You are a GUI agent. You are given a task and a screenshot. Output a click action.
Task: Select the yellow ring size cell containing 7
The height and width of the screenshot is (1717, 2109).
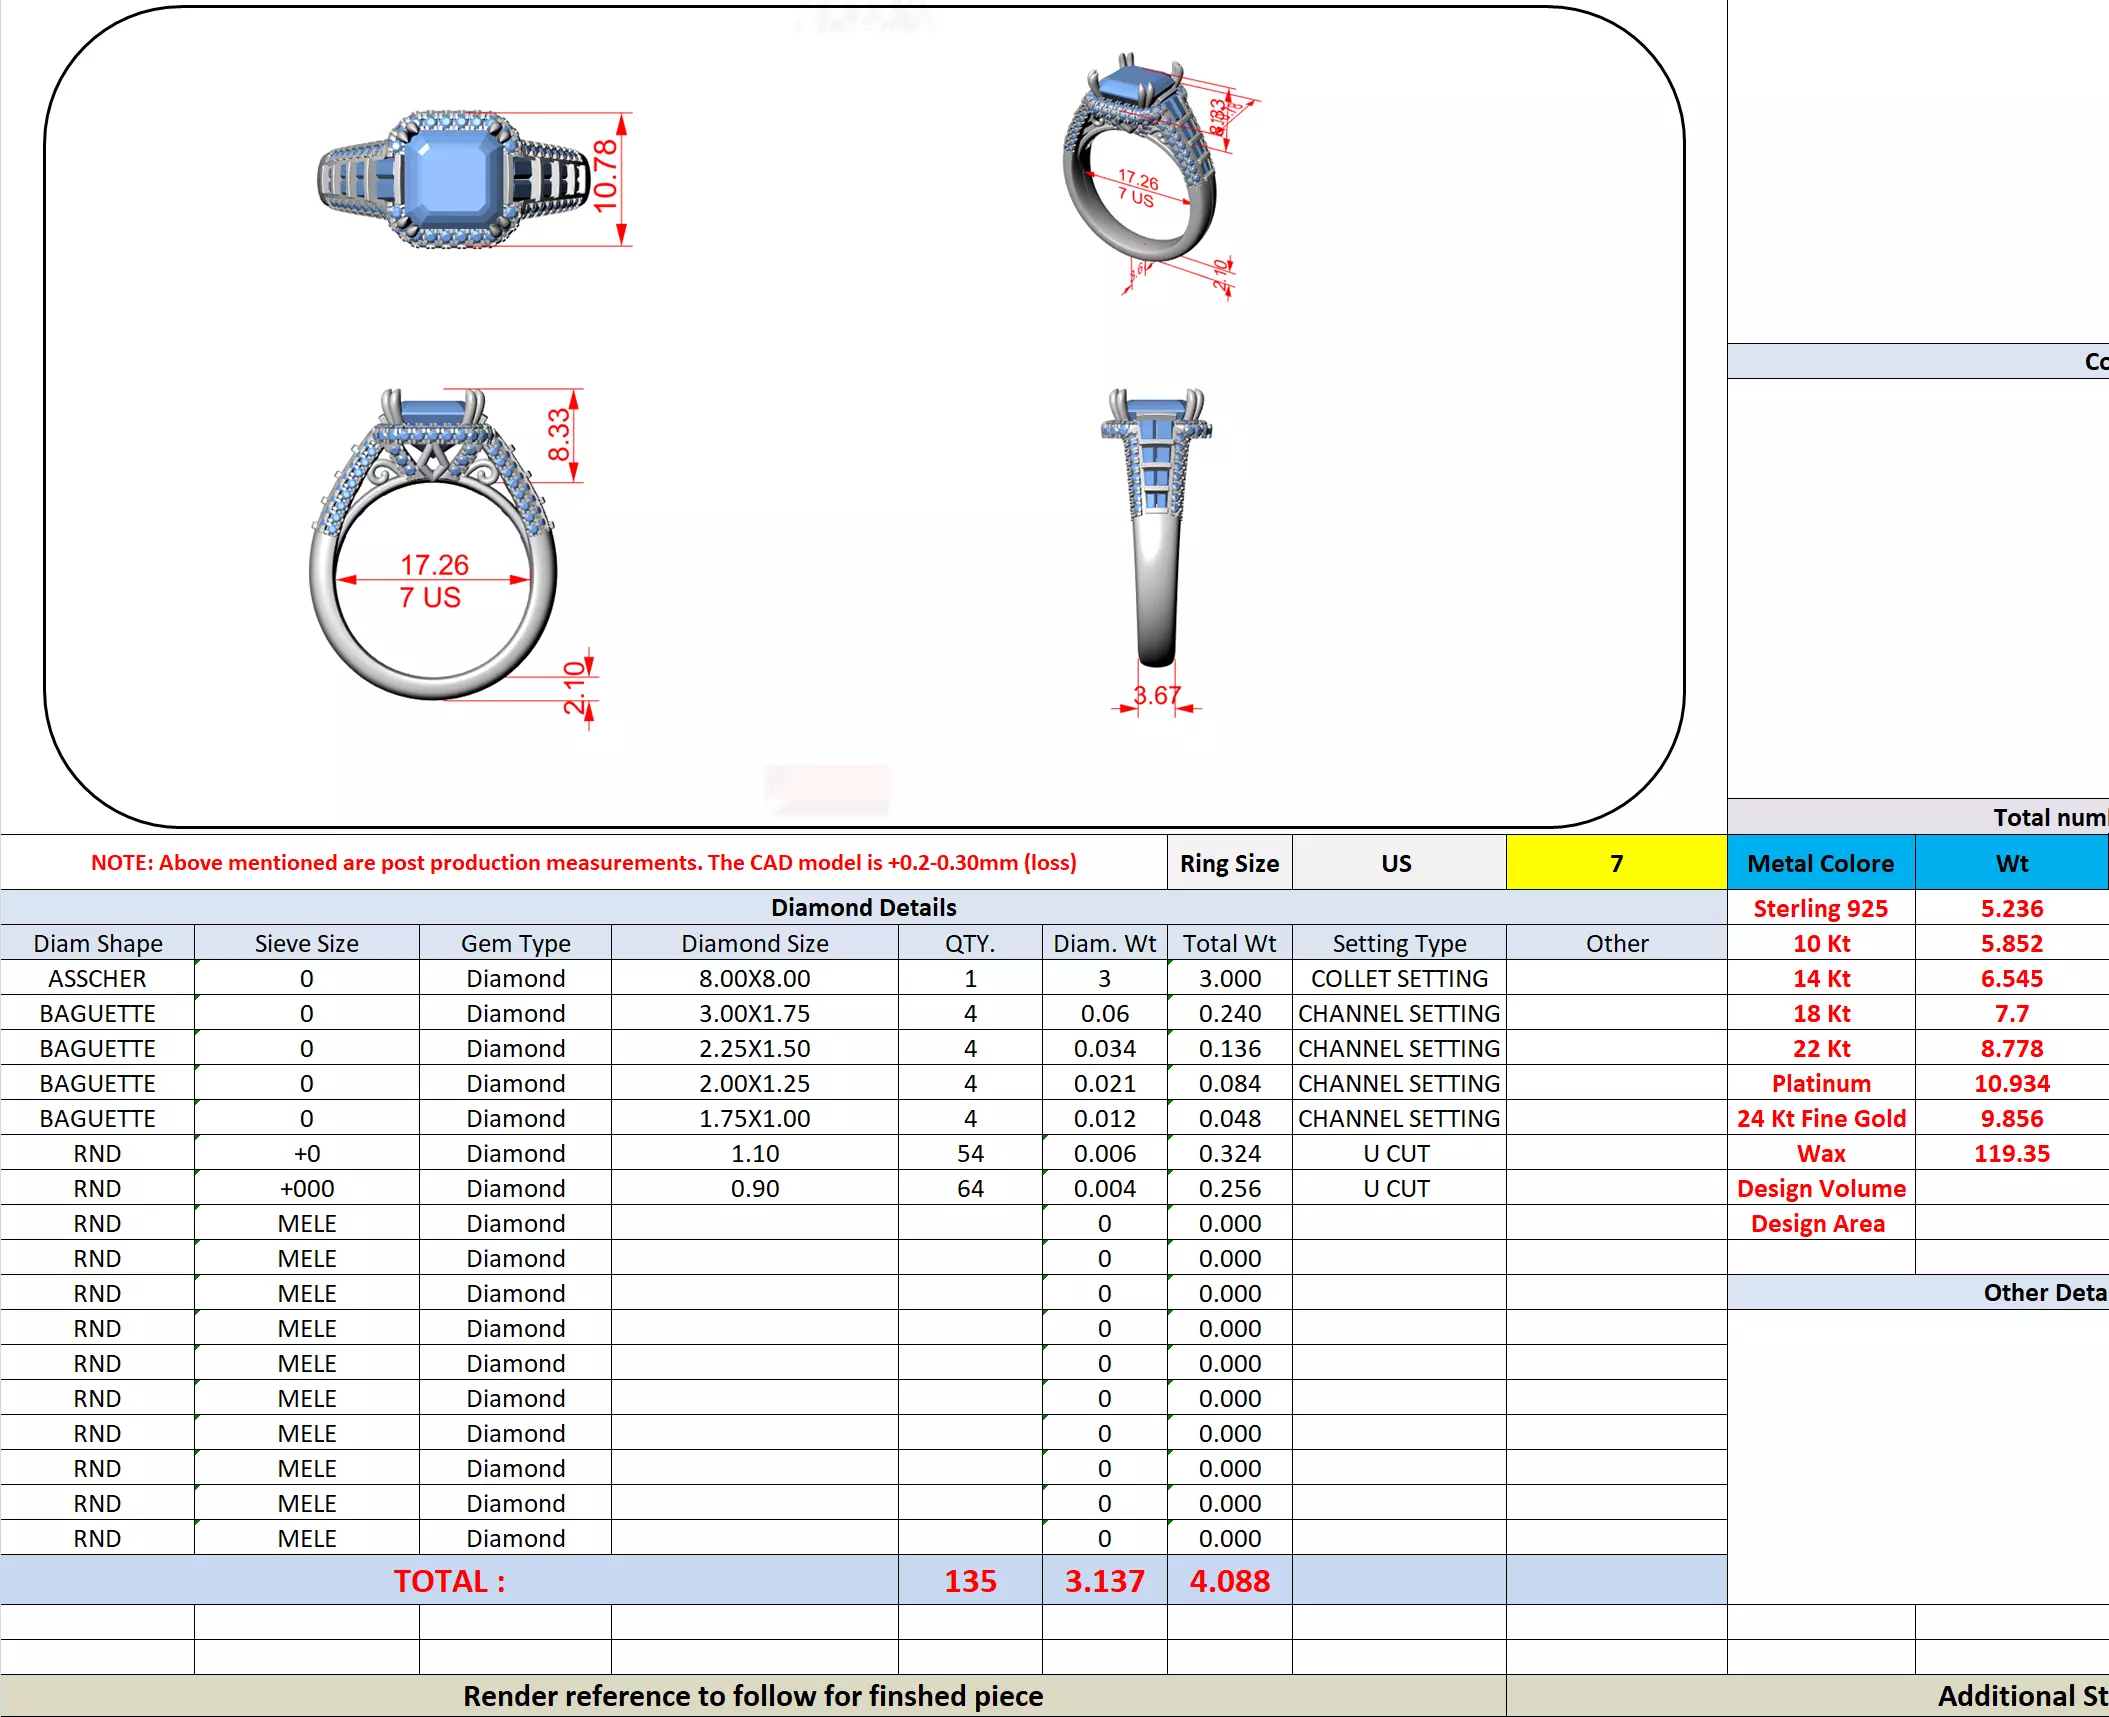click(1615, 863)
